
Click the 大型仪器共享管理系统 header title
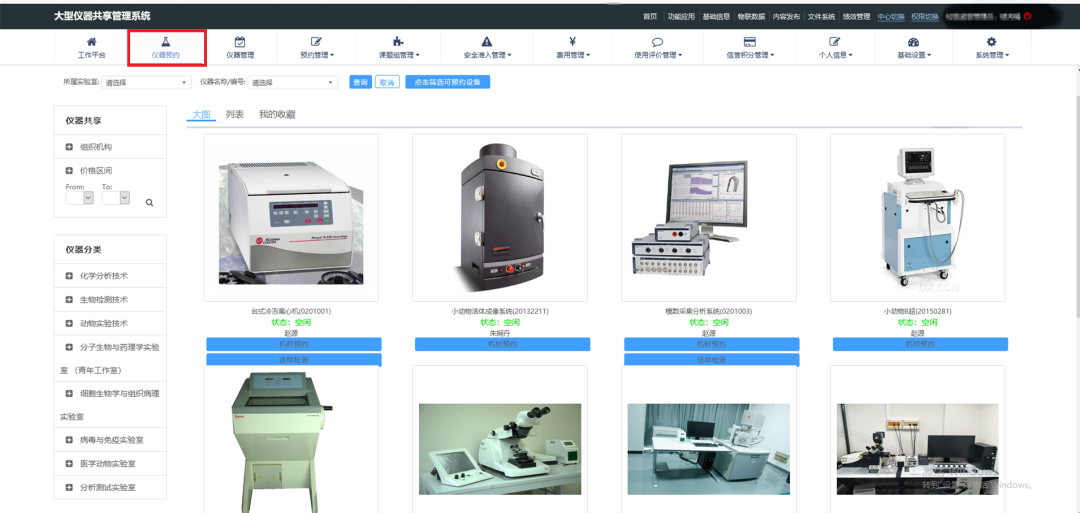point(102,16)
